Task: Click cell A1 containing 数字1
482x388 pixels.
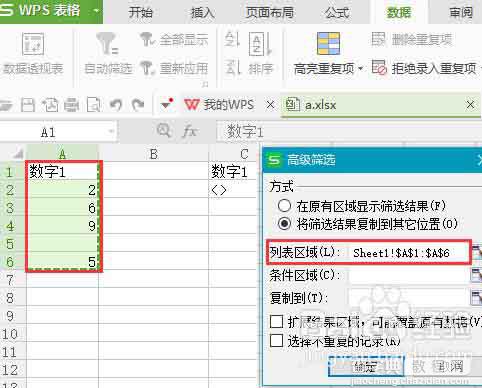Action: tap(63, 171)
